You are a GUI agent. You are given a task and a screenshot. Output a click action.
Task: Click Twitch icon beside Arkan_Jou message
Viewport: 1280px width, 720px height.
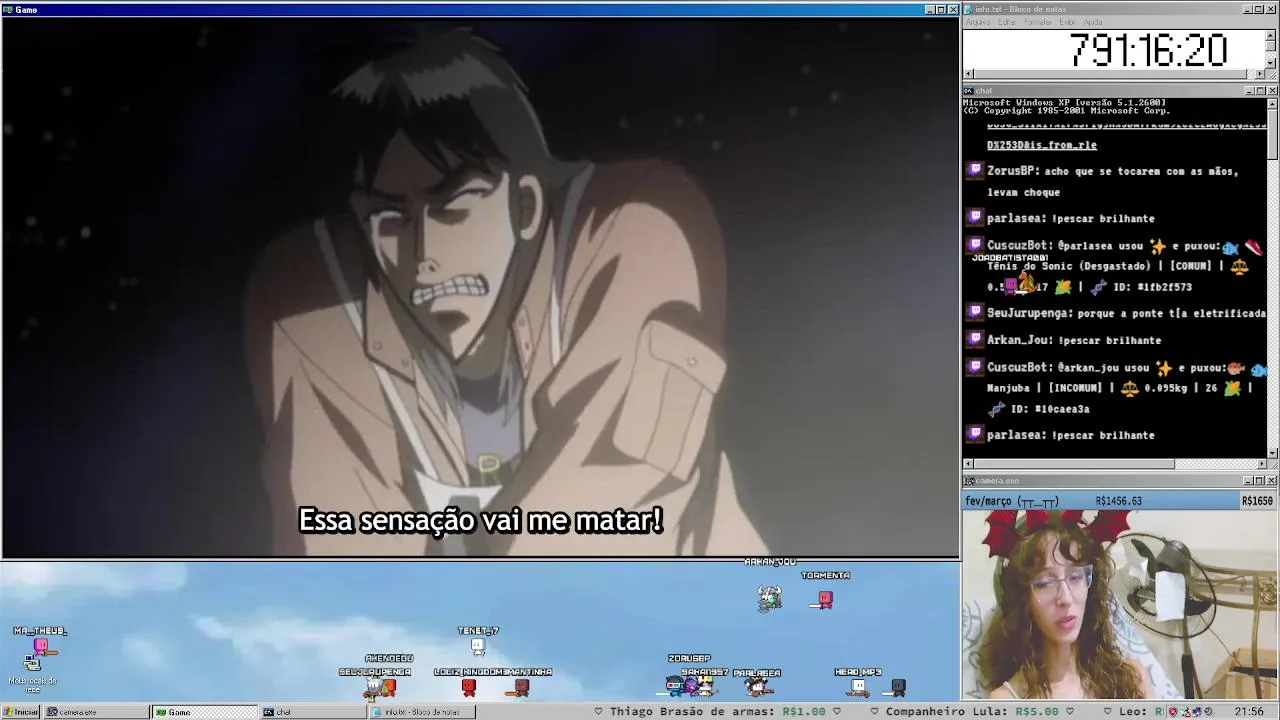[975, 339]
